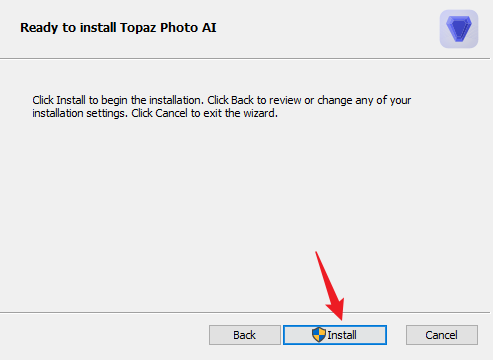Click the "Ready to install Topaz Photo AI" heading
Viewport: 493px width, 360px height.
118,28
